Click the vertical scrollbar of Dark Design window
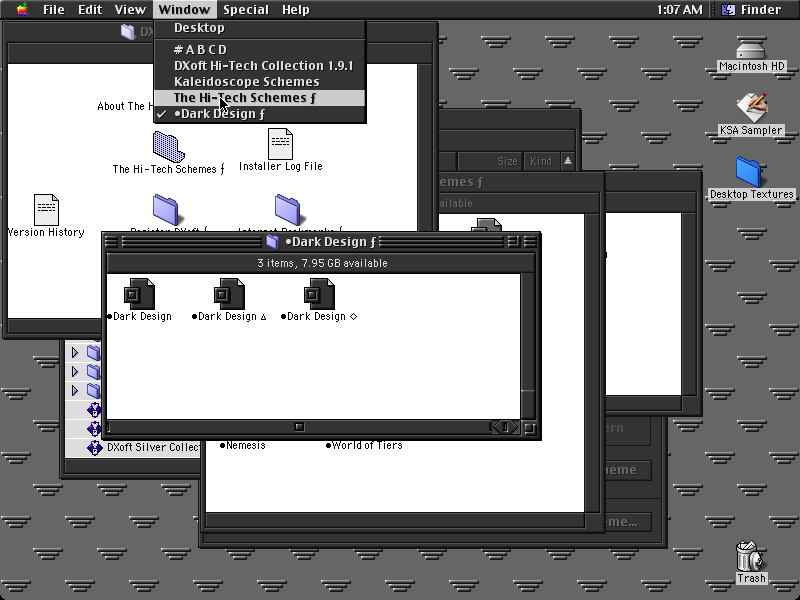The image size is (800, 600). point(528,346)
